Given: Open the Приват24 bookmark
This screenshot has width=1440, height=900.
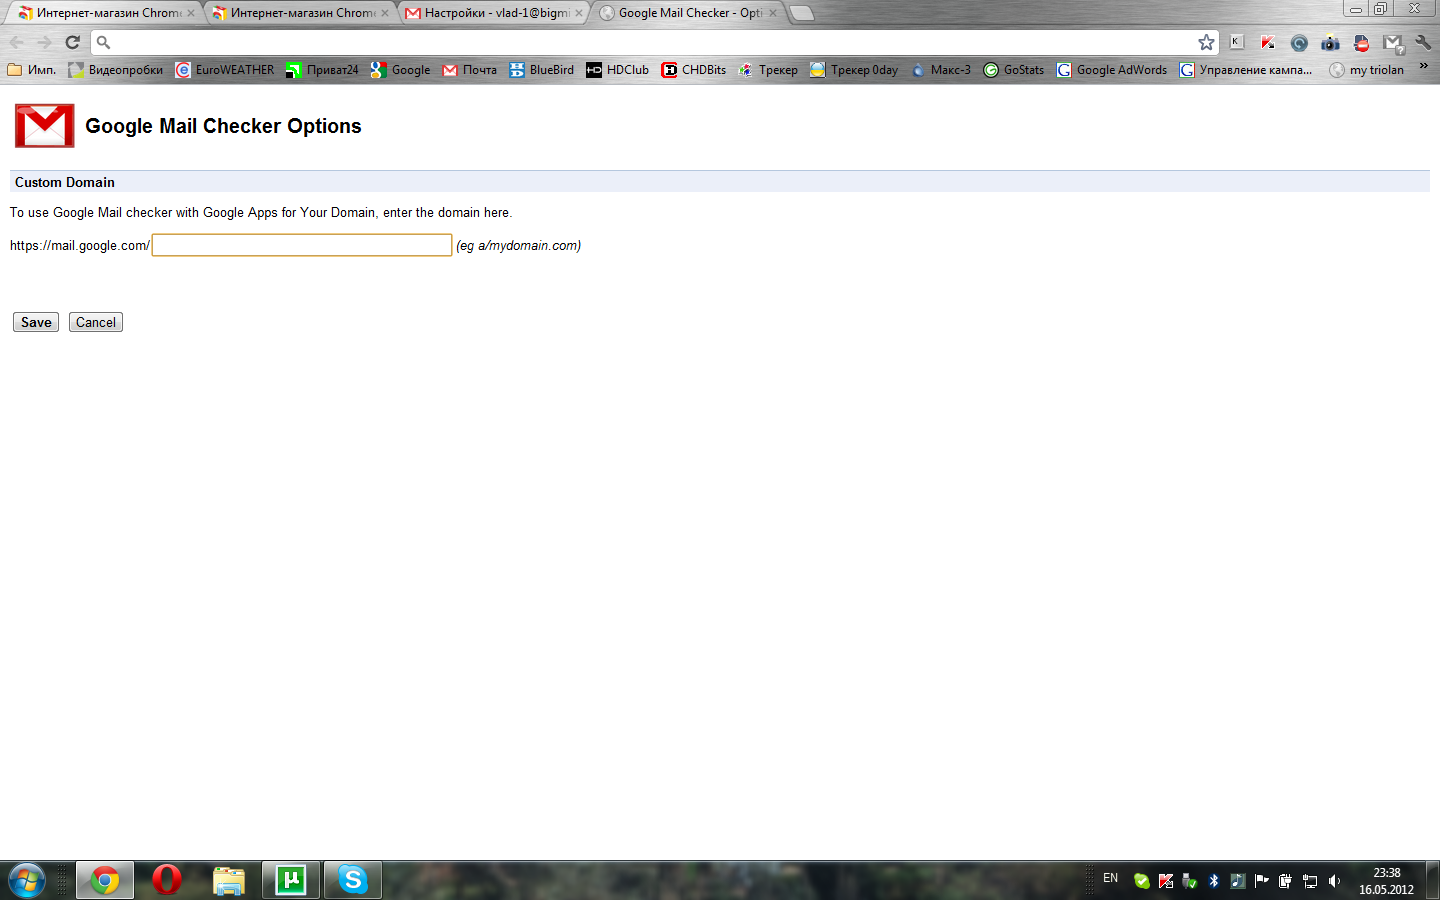Looking at the screenshot, I should [x=322, y=70].
